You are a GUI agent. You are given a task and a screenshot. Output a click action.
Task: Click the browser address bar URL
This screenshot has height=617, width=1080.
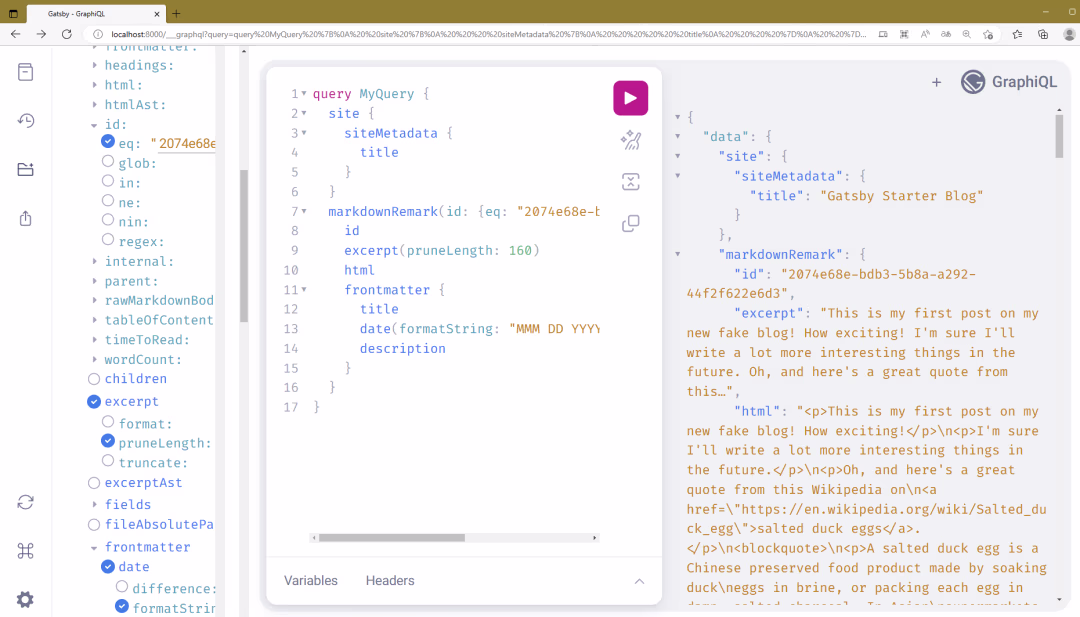(x=488, y=34)
